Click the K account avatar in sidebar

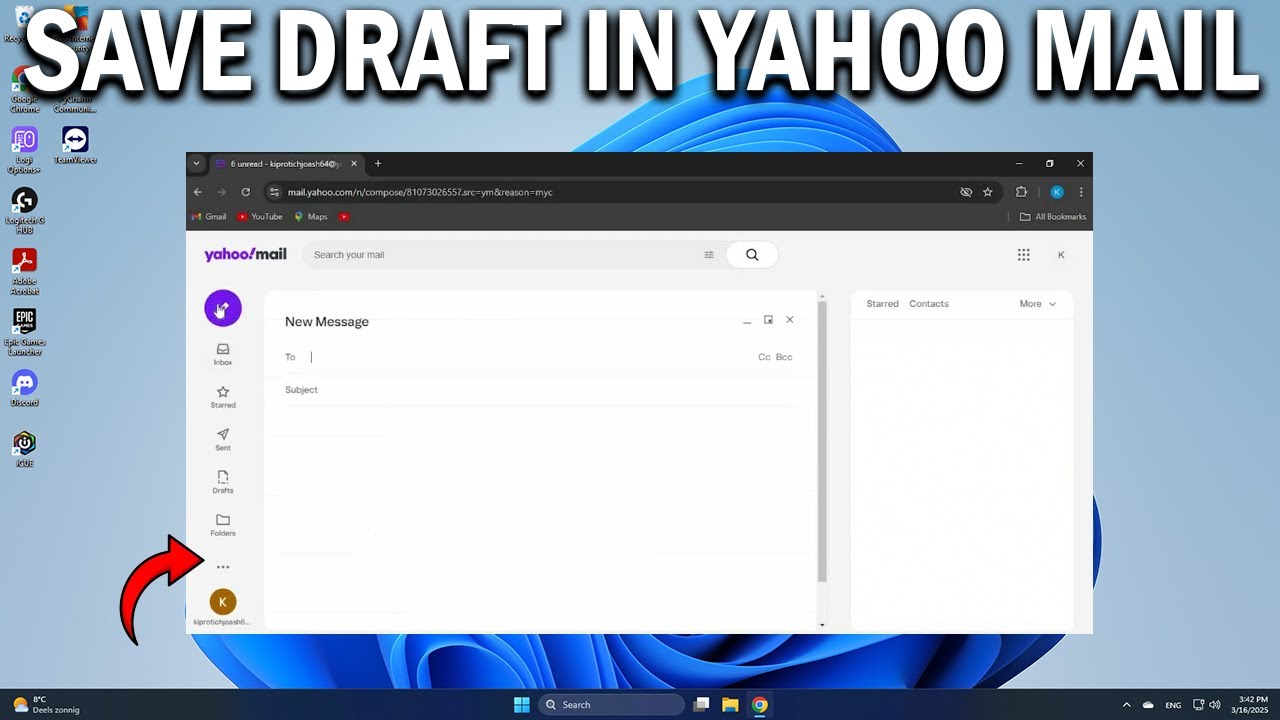tap(223, 602)
